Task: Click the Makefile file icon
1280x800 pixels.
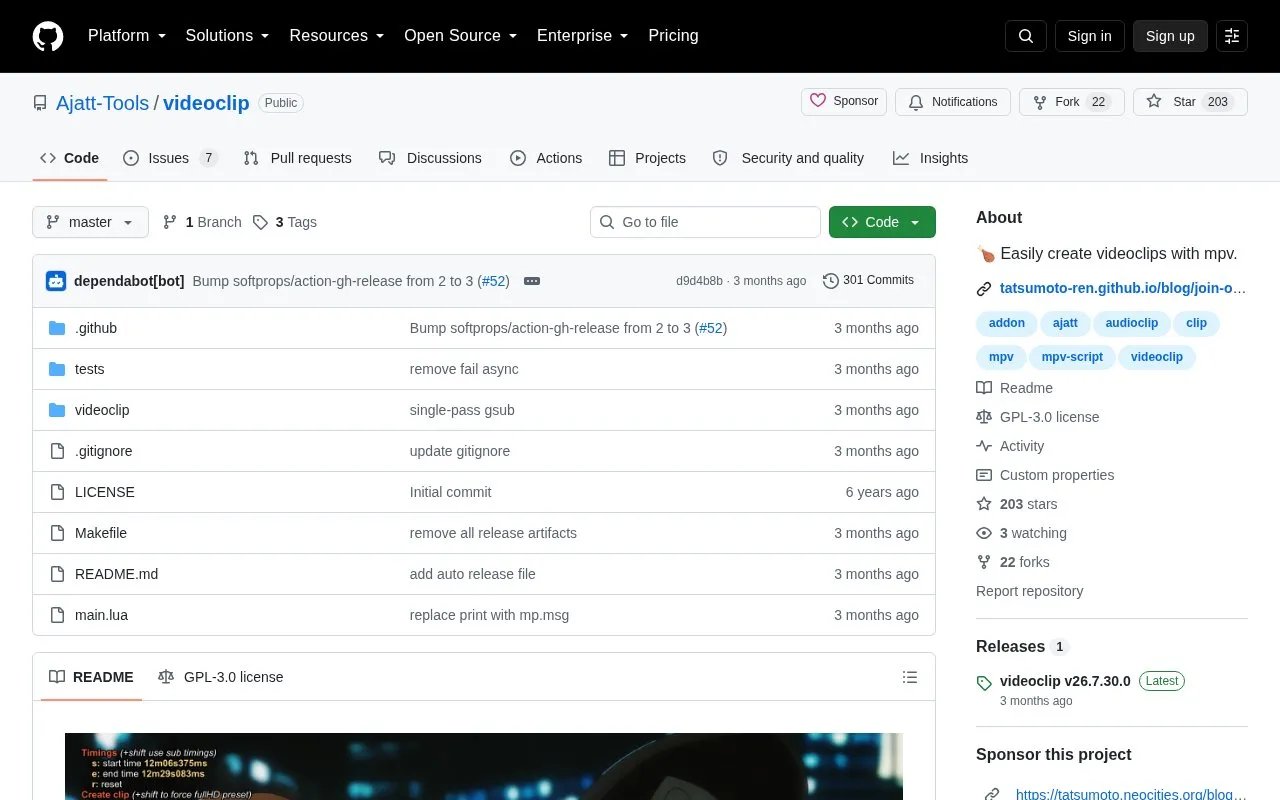Action: point(57,533)
